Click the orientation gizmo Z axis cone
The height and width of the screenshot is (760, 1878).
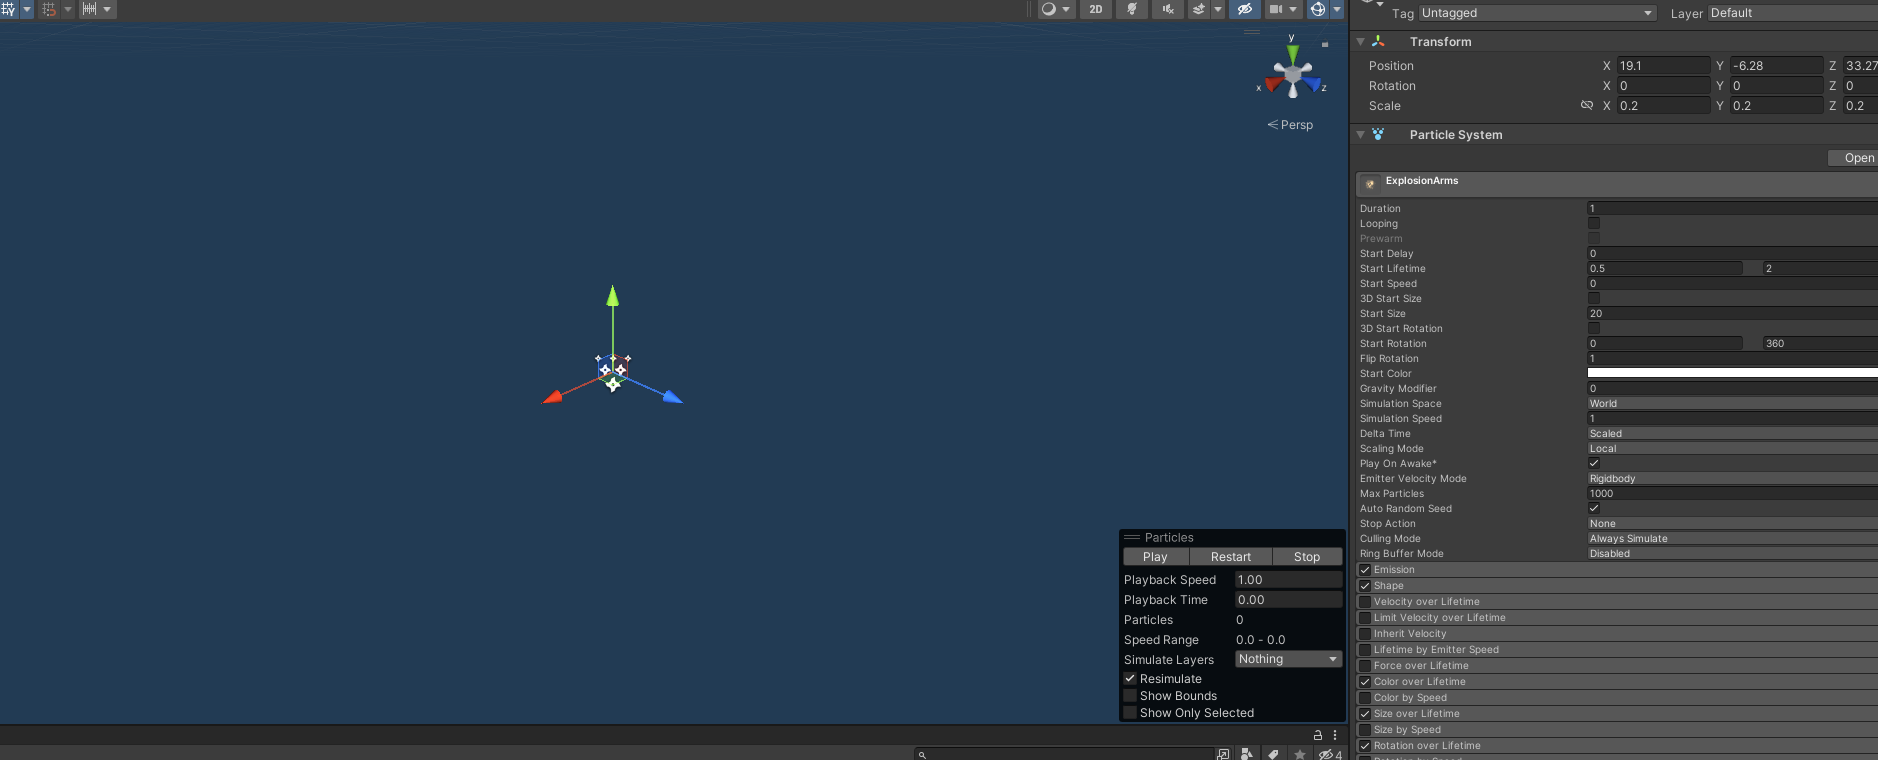click(1312, 84)
